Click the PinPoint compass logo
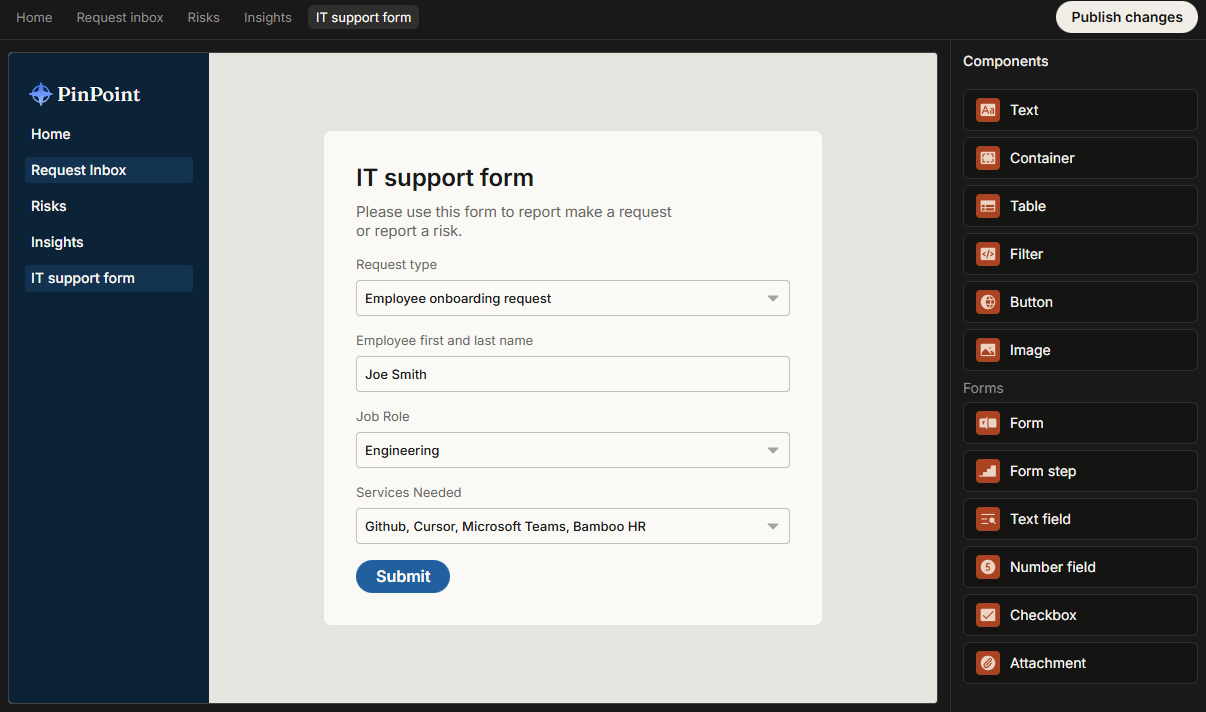This screenshot has height=712, width=1206. [41, 94]
